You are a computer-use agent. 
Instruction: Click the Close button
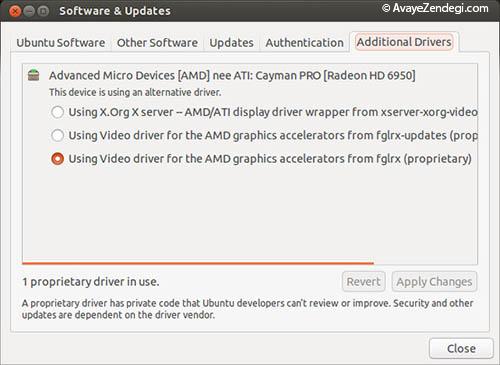coord(461,349)
